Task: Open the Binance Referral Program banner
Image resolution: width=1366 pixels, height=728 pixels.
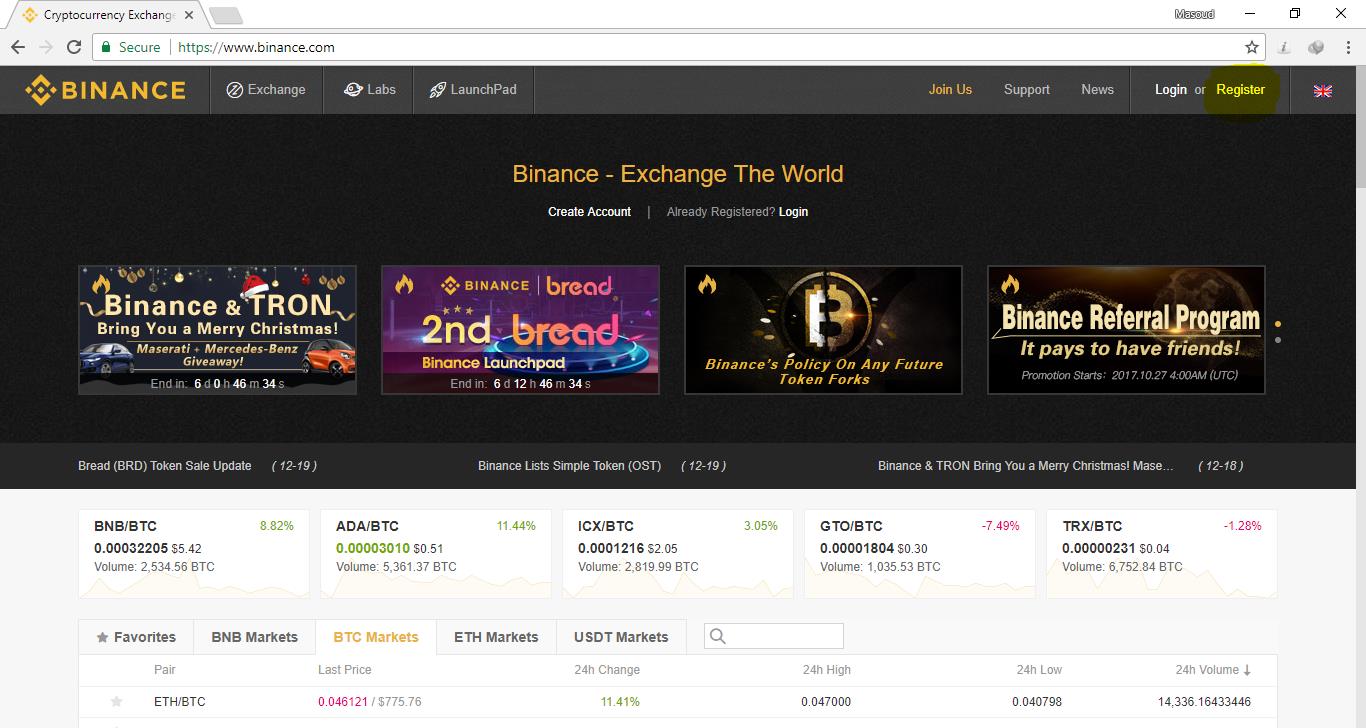Action: [1126, 330]
